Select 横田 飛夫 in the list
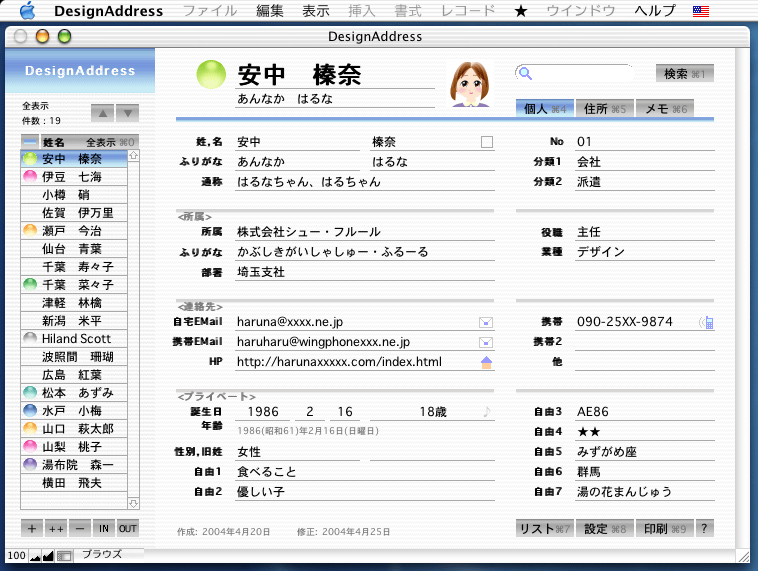758x571 pixels. coord(74,483)
